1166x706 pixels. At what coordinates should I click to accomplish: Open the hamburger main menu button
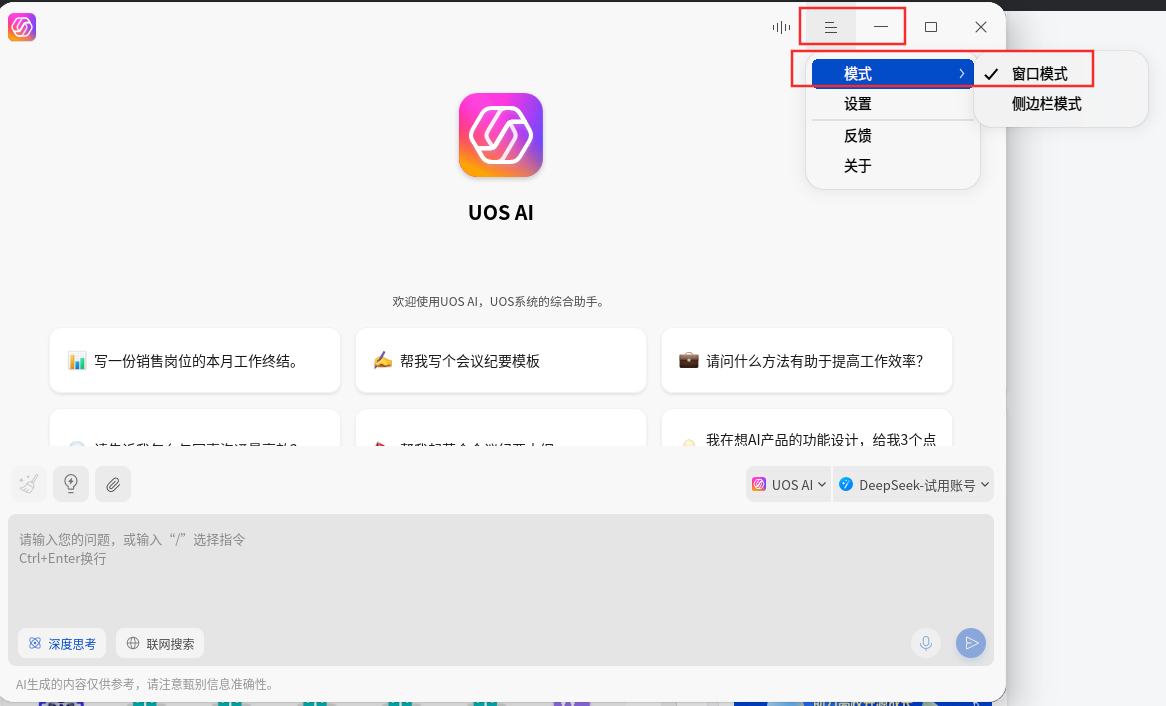pos(831,28)
